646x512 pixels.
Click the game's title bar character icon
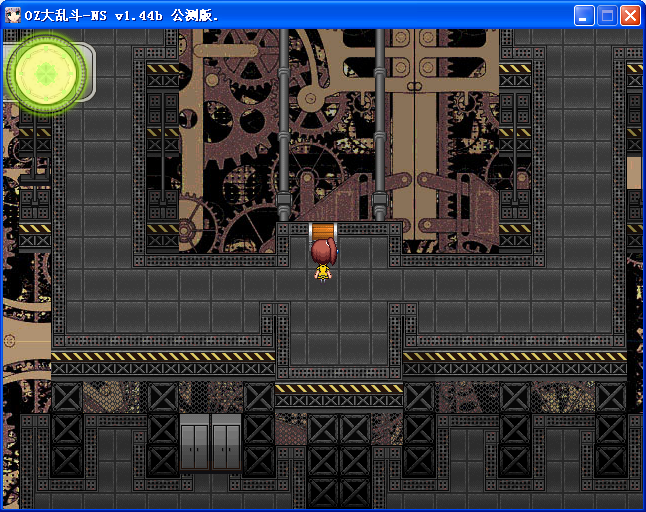point(12,16)
